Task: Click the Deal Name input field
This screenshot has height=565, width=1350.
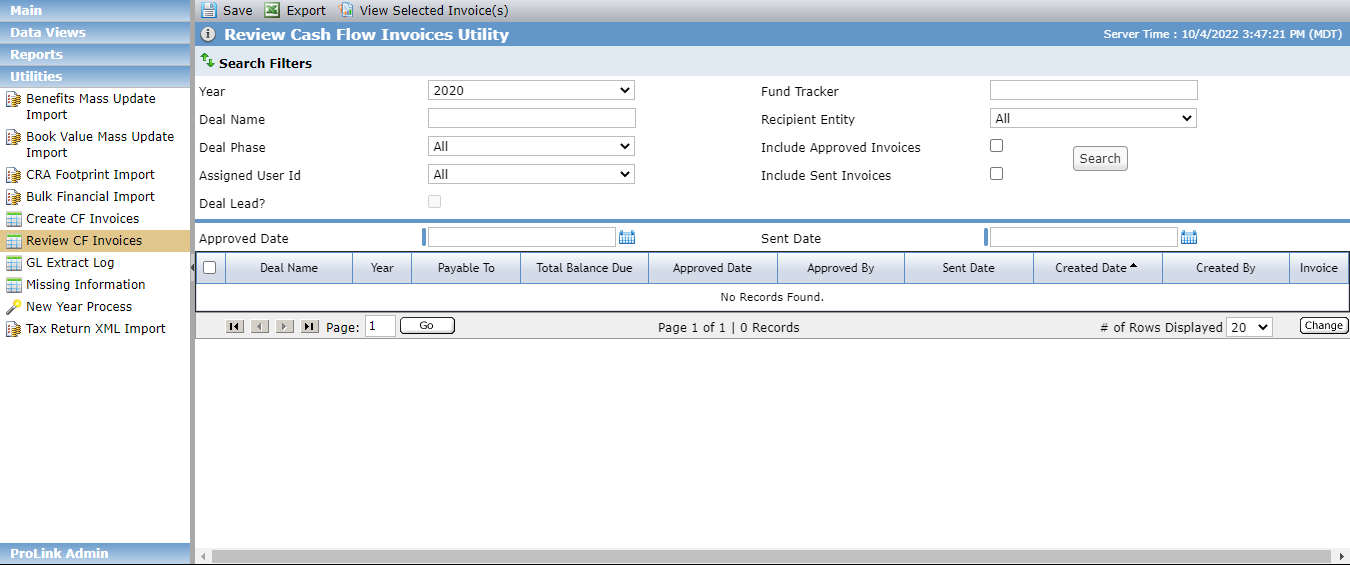Action: [531, 118]
